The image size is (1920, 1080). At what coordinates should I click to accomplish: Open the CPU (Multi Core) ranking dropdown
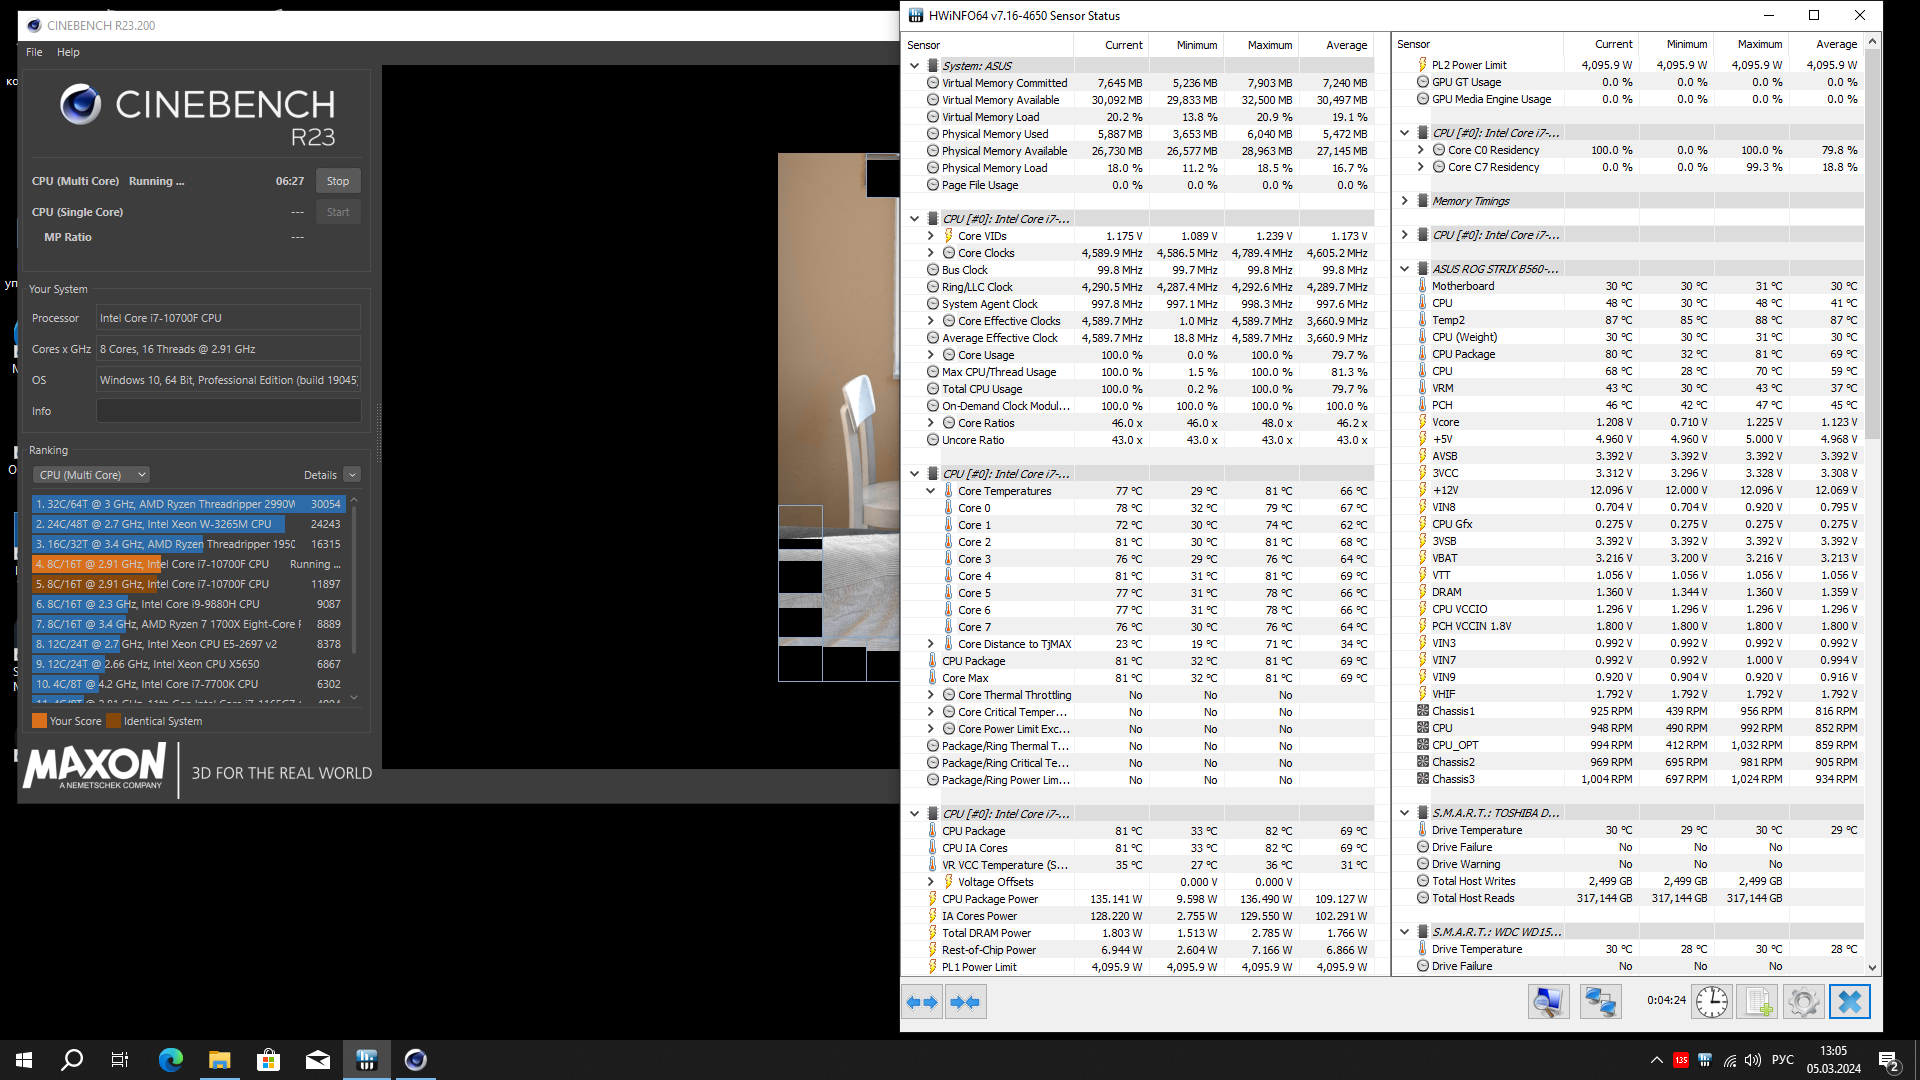click(91, 475)
